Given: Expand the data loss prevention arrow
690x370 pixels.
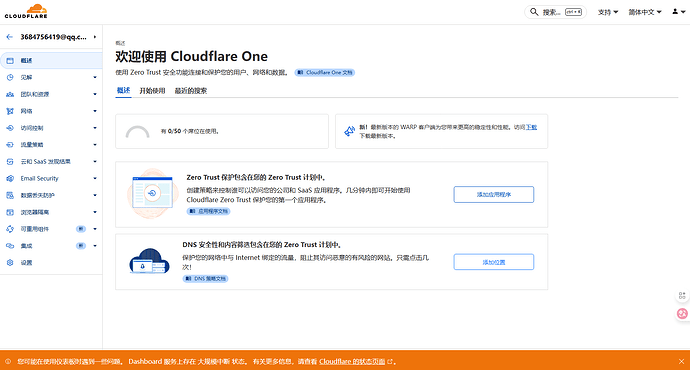Looking at the screenshot, I should tap(95, 195).
